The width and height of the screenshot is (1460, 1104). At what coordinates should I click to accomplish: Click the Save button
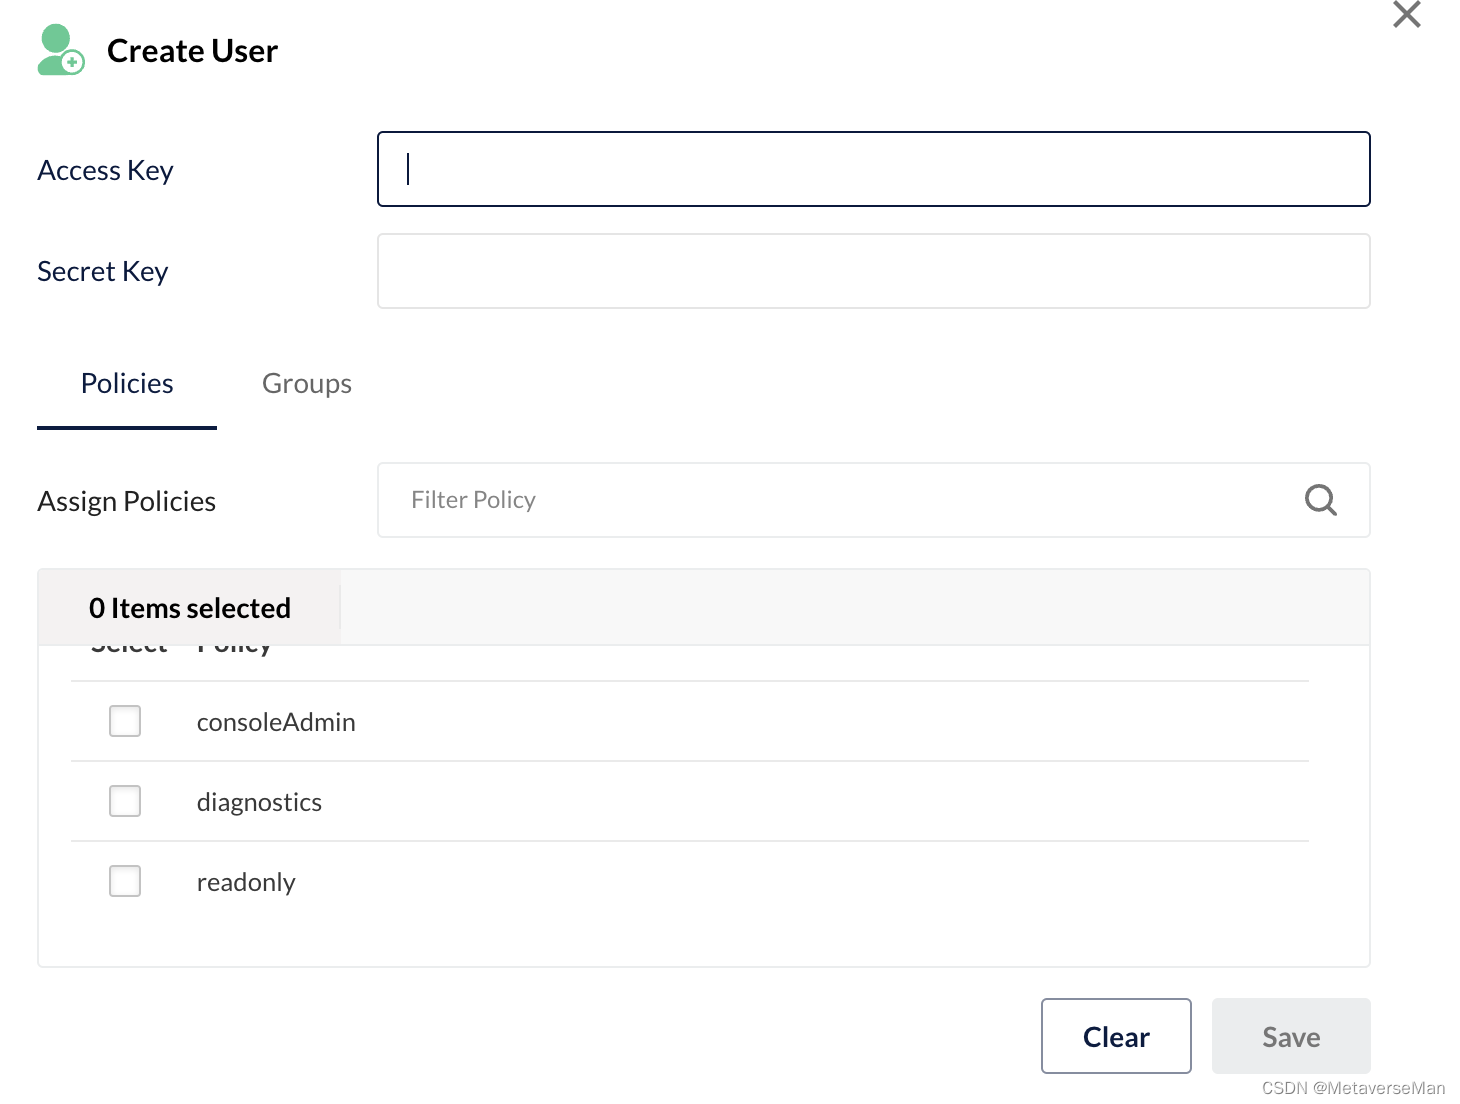(1290, 1036)
